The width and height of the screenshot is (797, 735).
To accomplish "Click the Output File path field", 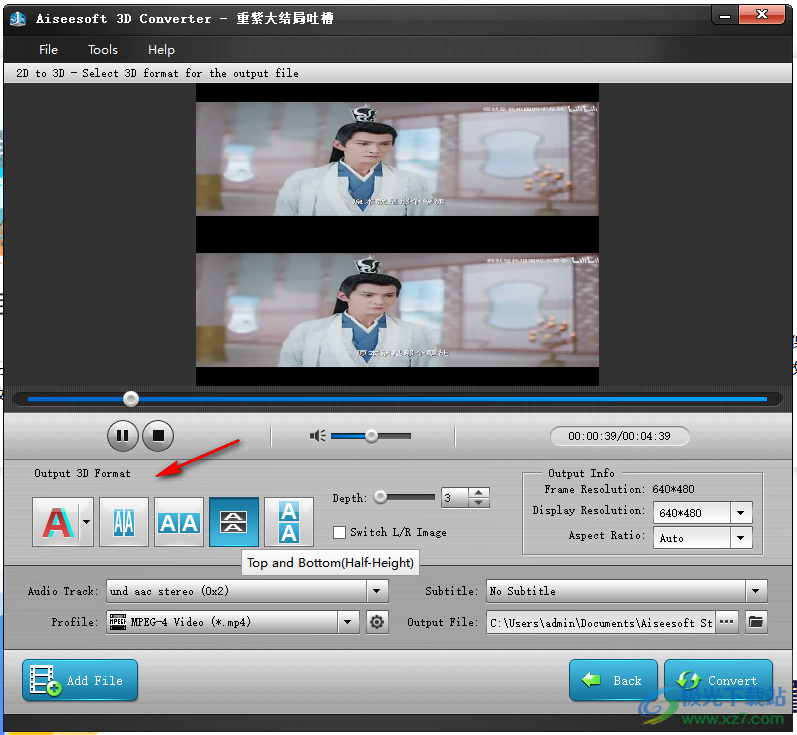I will tap(600, 623).
